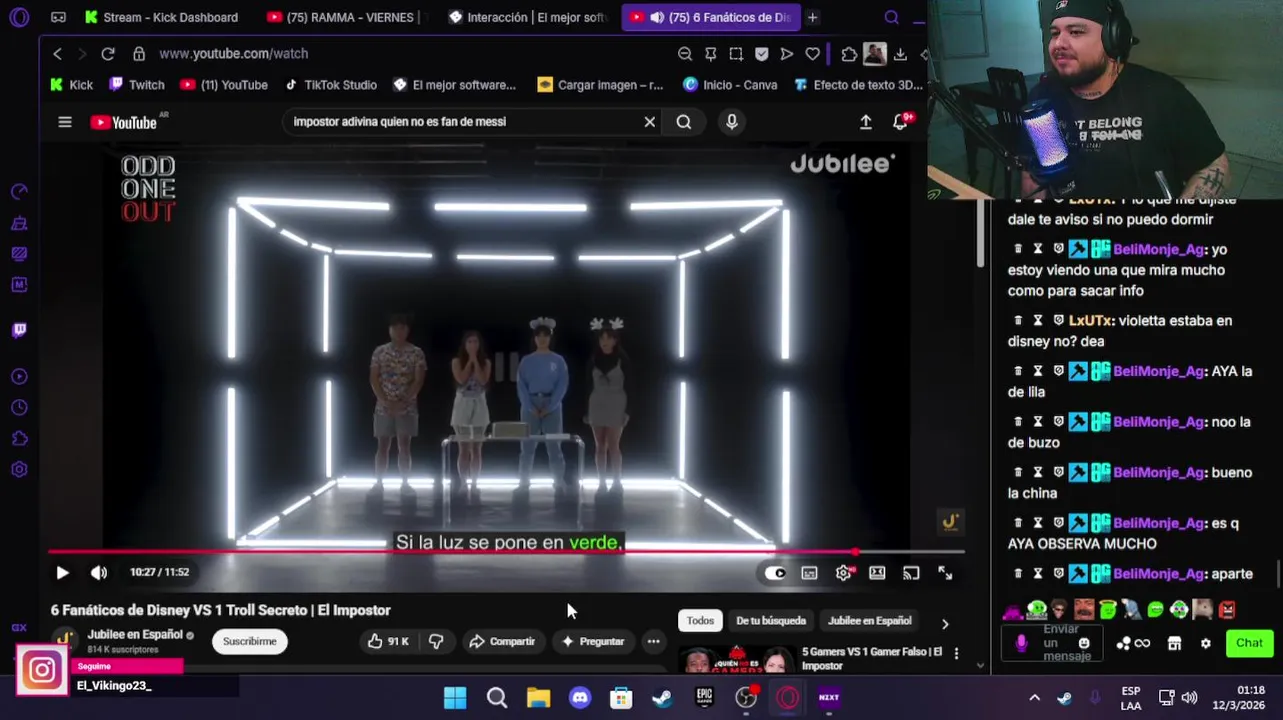Open more actions ellipsis under video
Screen dimensions: 1283x720
[x=653, y=641]
